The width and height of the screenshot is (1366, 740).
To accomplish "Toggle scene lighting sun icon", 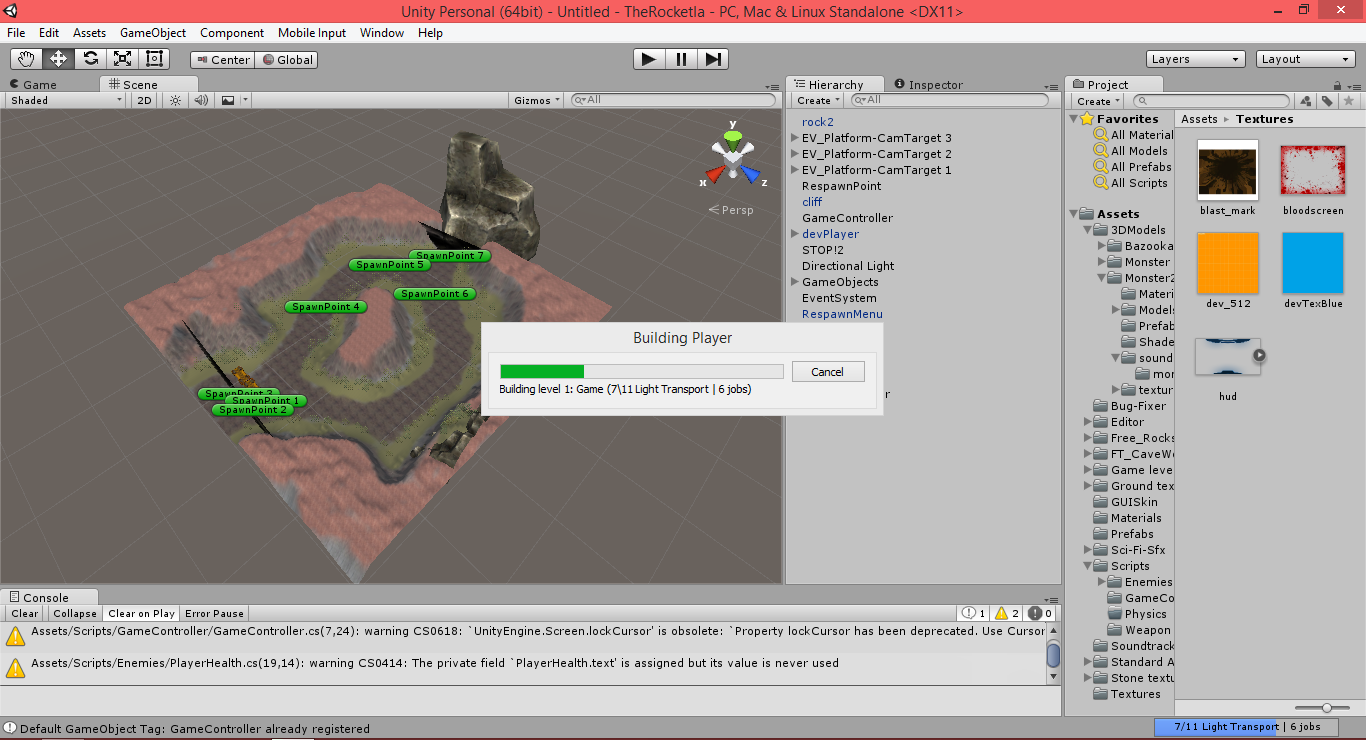I will pyautogui.click(x=175, y=100).
